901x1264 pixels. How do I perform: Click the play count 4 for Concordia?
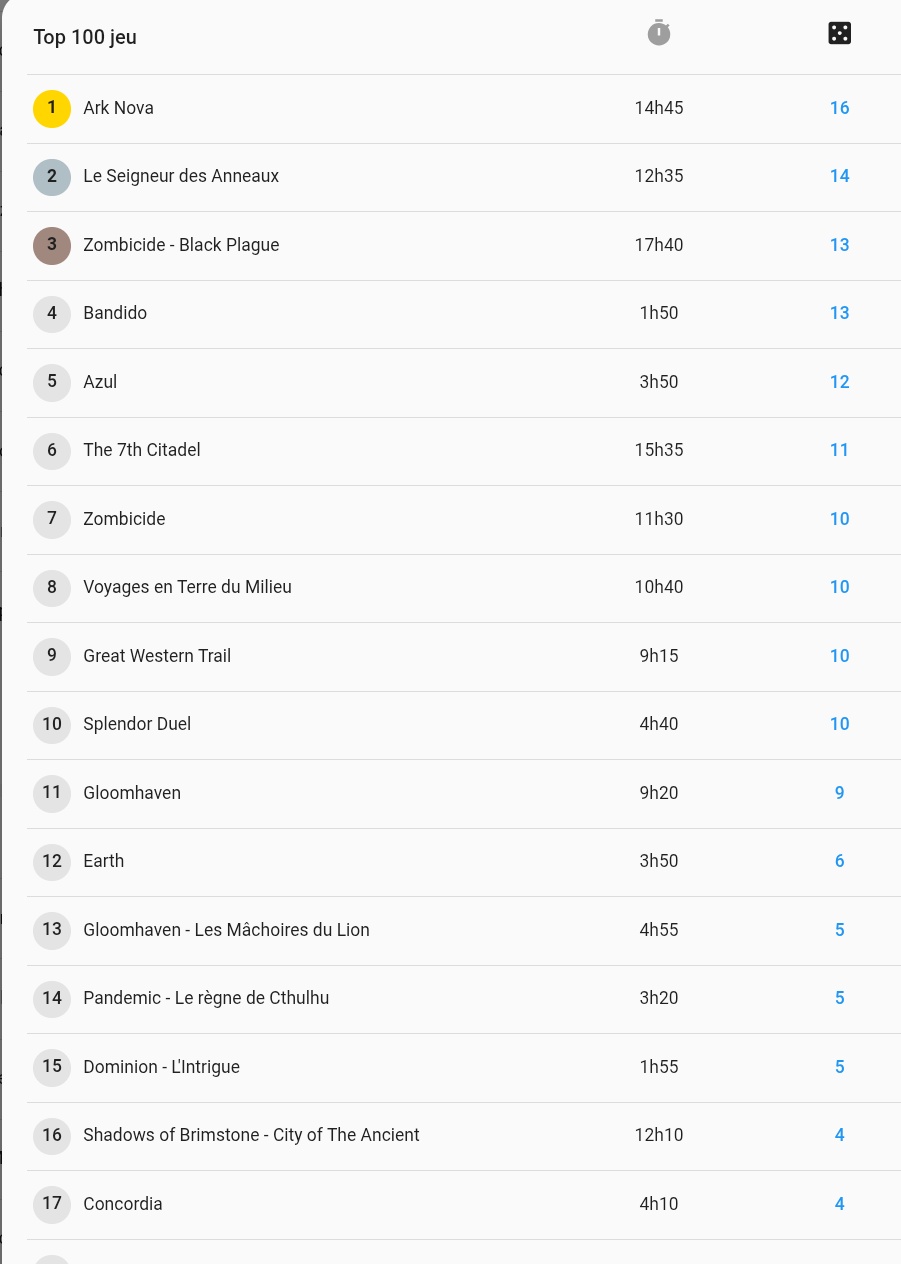pos(839,1204)
